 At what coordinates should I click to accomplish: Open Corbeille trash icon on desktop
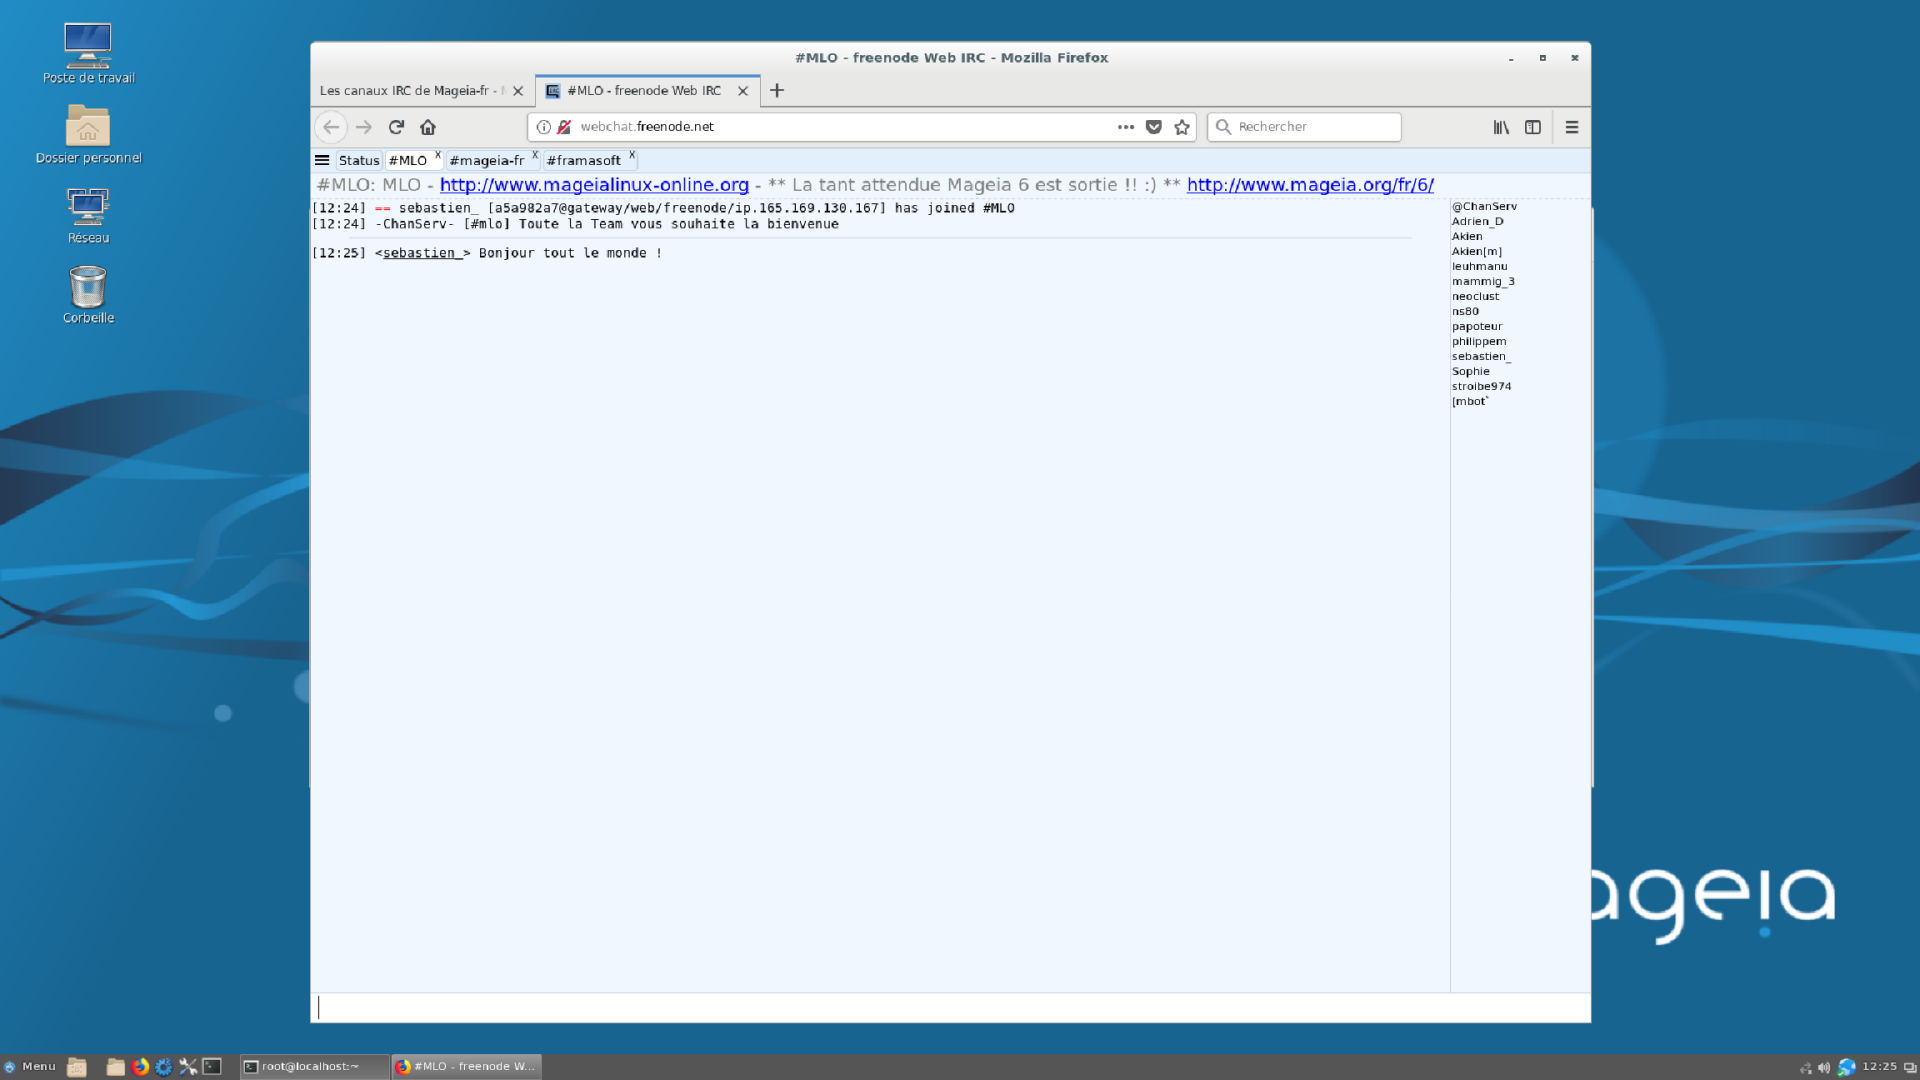88,294
